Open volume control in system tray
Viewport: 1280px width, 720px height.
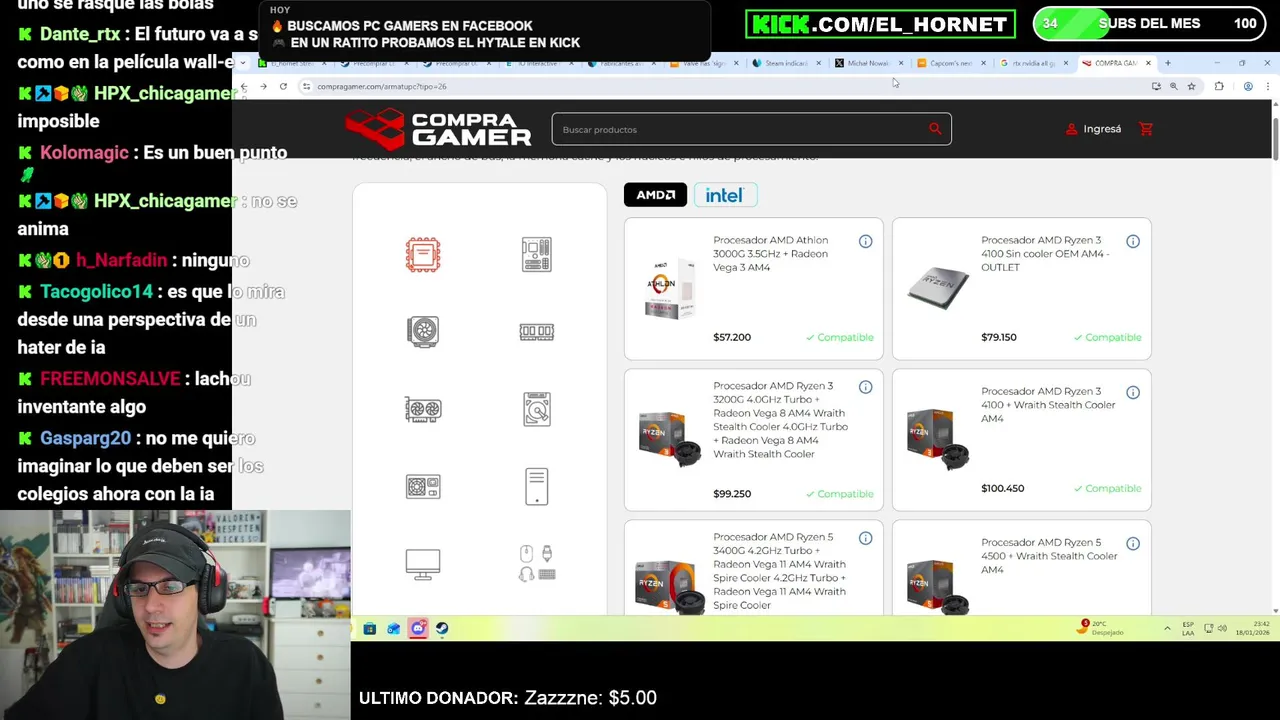click(x=1222, y=629)
